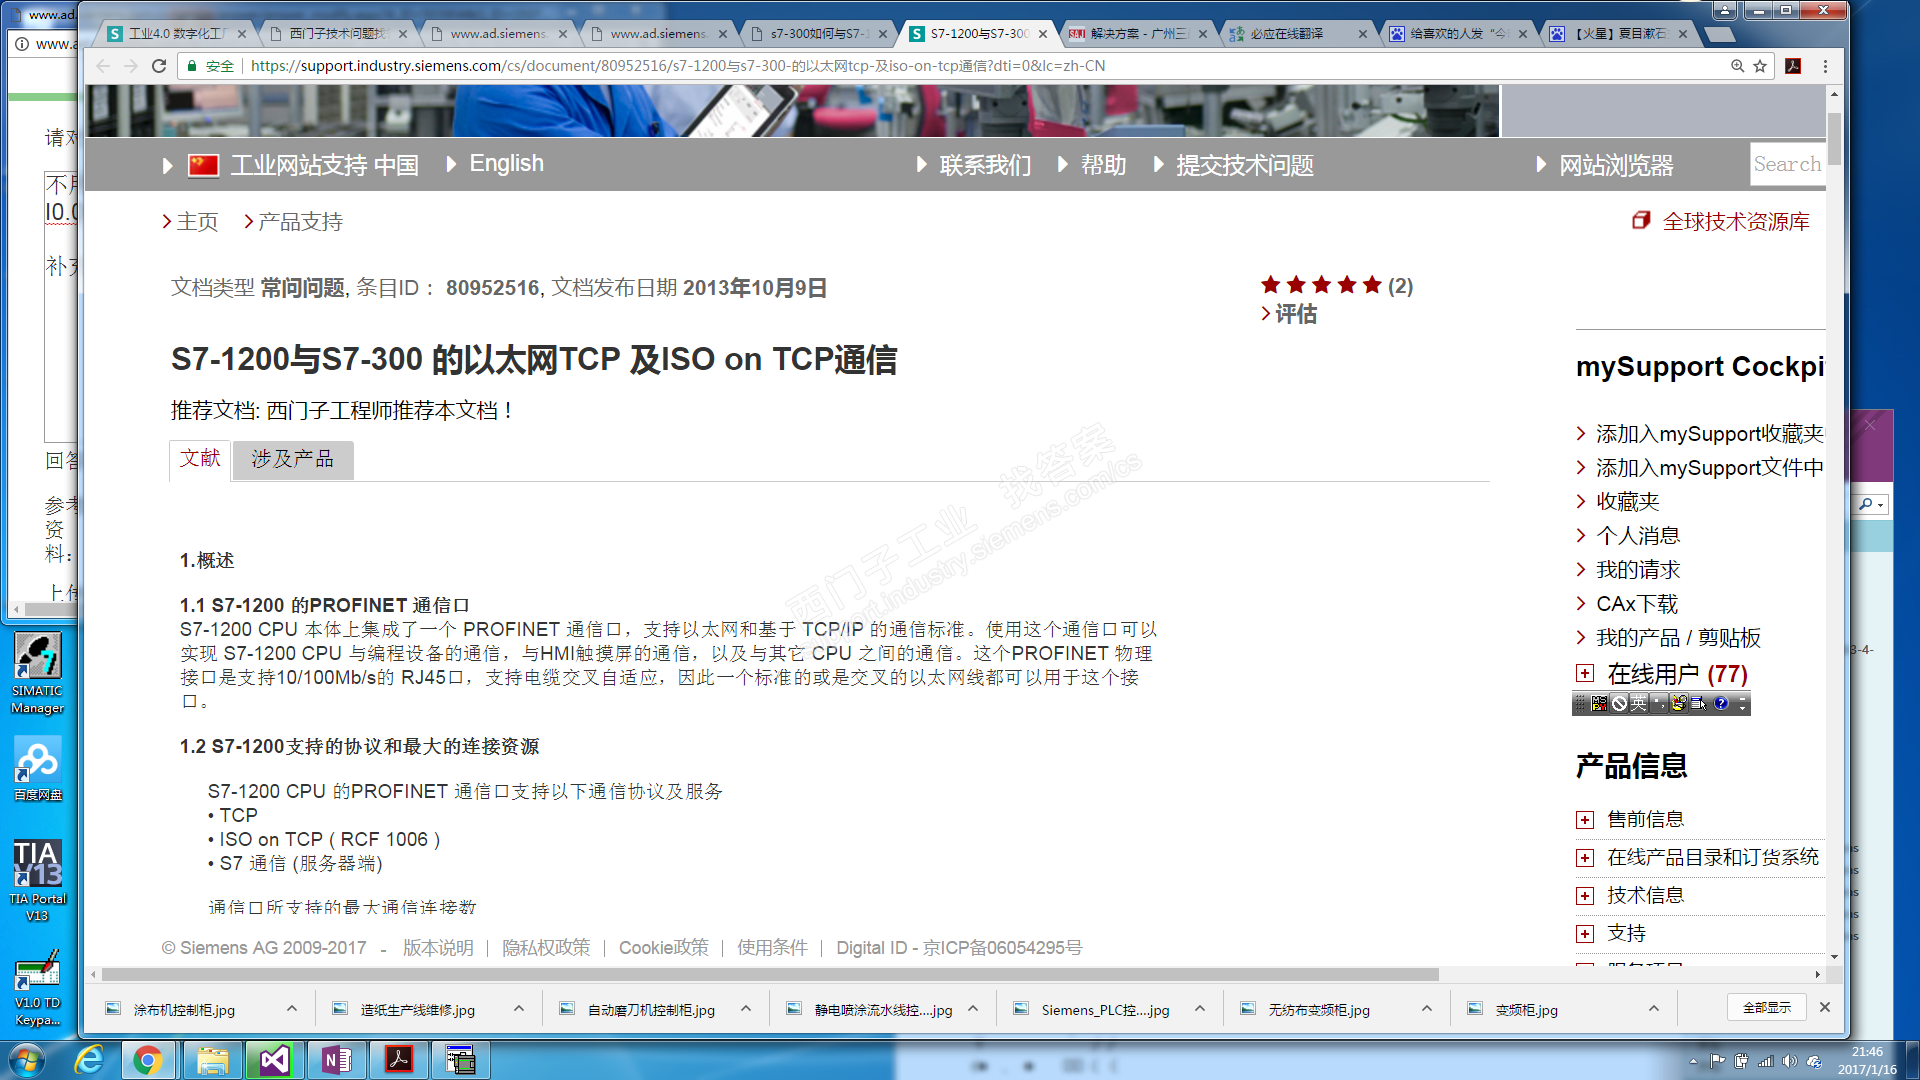Open dropdown arrow for 变频柜.jpg download
The width and height of the screenshot is (1920, 1080).
[x=1654, y=1009]
